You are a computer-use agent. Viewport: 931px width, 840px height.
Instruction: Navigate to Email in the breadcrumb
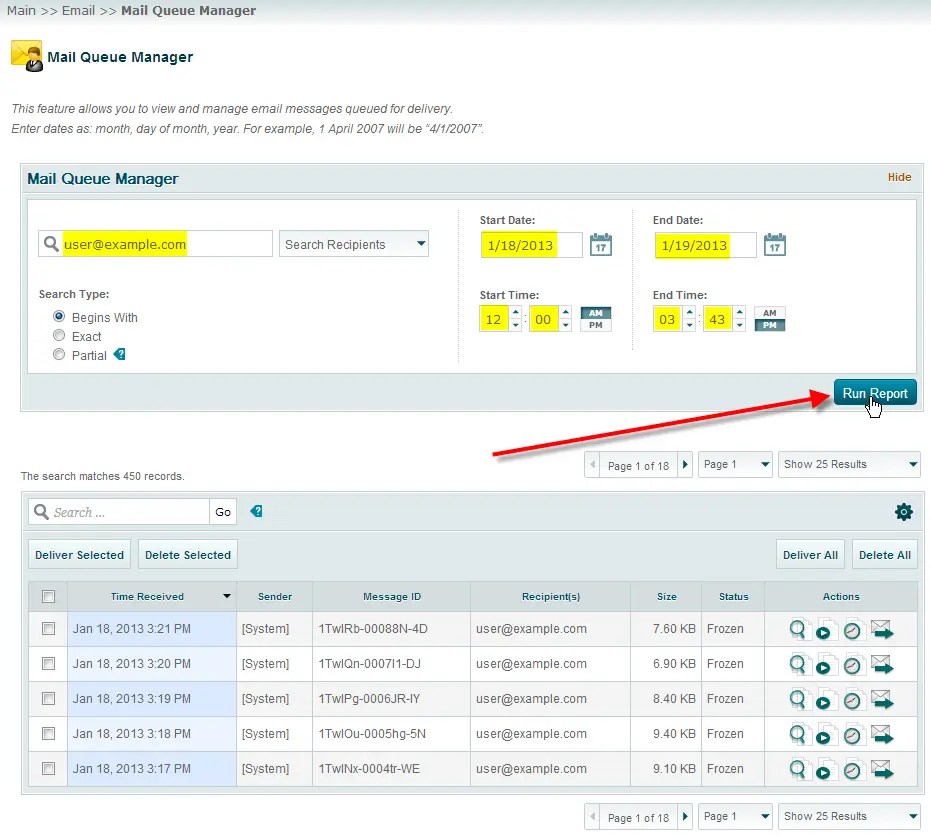click(78, 11)
